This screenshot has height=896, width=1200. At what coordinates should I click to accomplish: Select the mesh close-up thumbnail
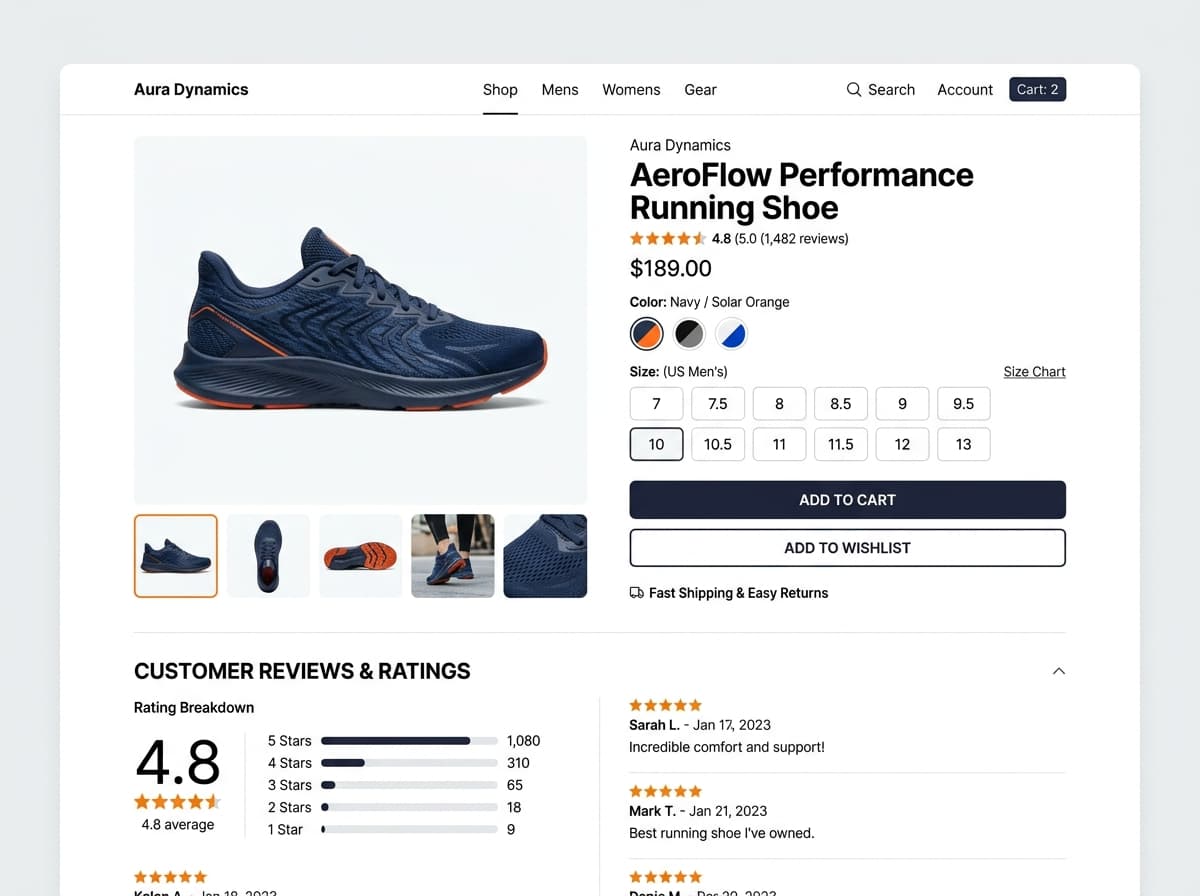tap(545, 556)
